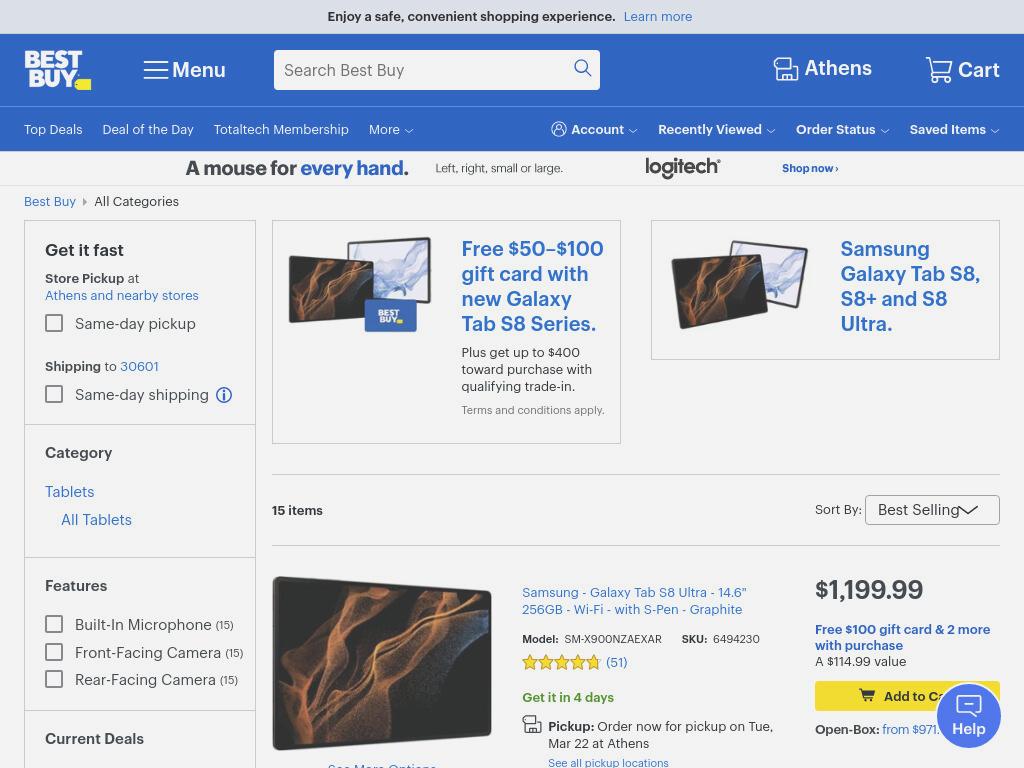This screenshot has width=1024, height=768.
Task: Open Top Deals
Action: click(53, 129)
